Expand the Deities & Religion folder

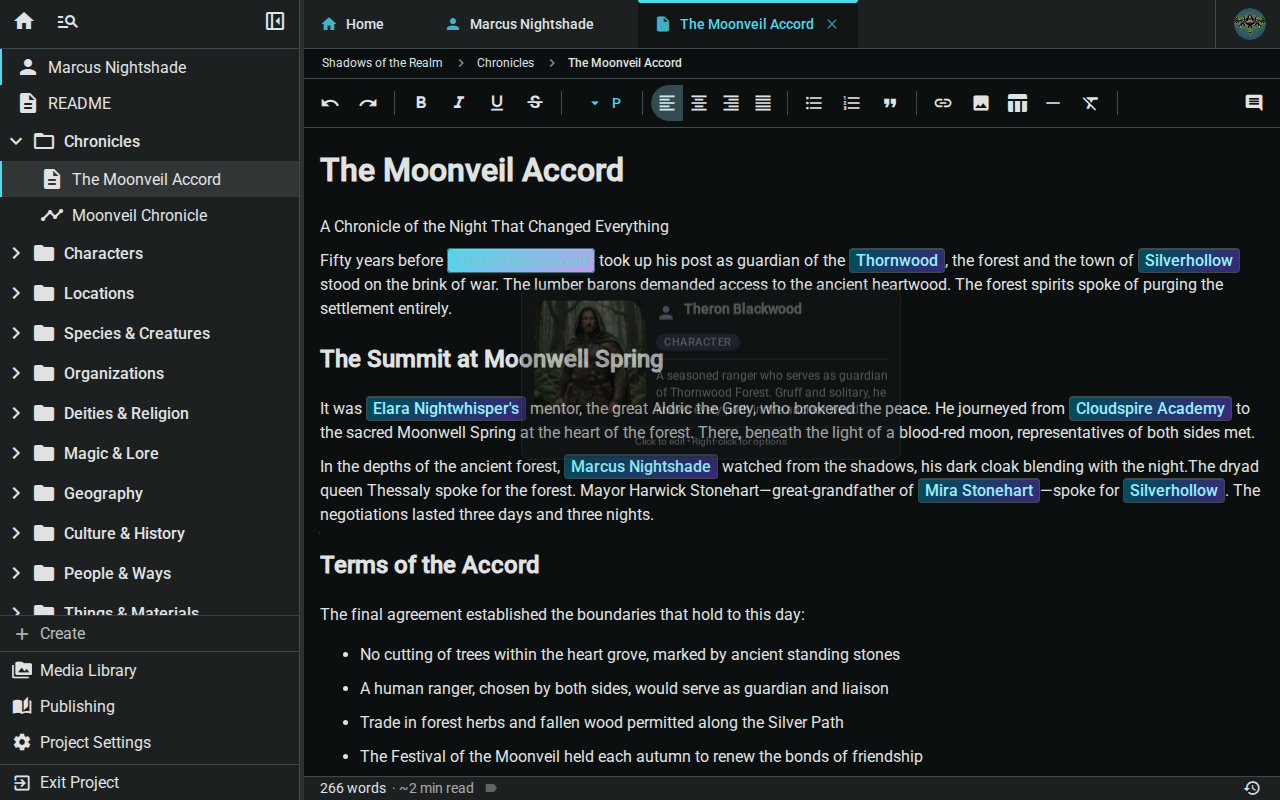click(x=16, y=413)
